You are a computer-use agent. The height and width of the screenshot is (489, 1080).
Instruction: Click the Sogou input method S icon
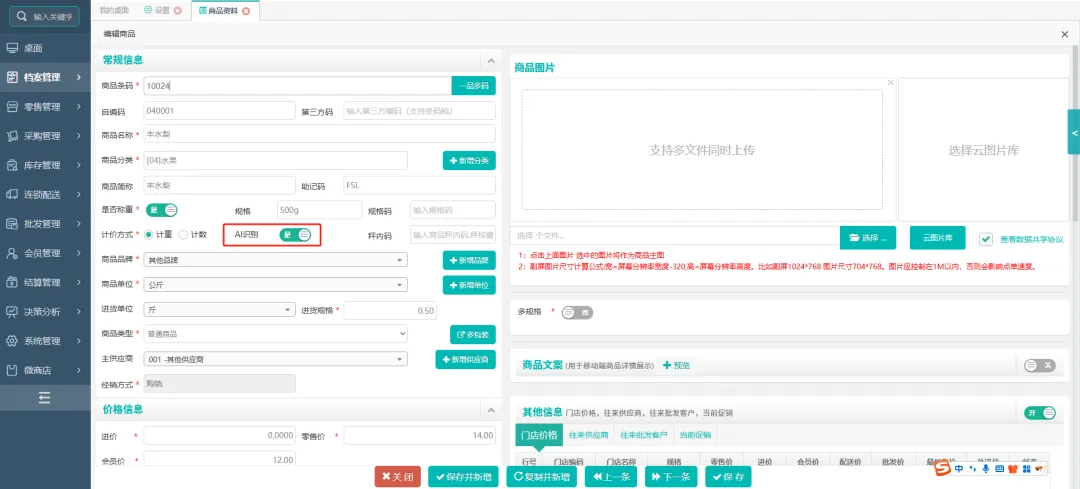(x=941, y=468)
